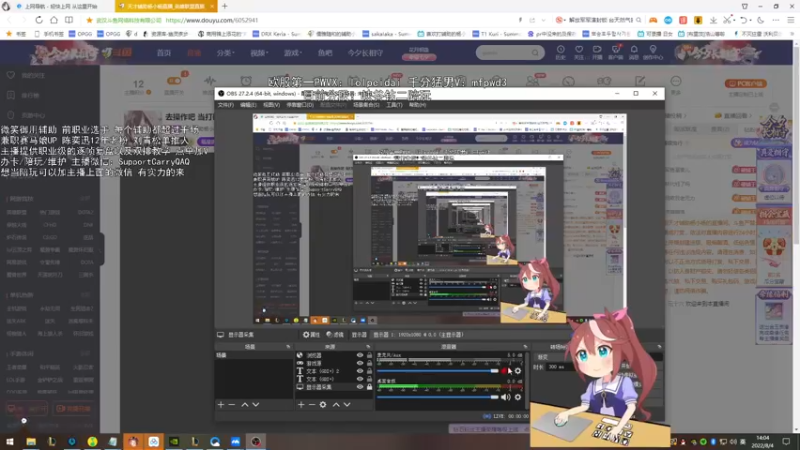Screen dimensions: 800x450
Task: Open the OBS View (V) menu
Action: [x=271, y=105]
